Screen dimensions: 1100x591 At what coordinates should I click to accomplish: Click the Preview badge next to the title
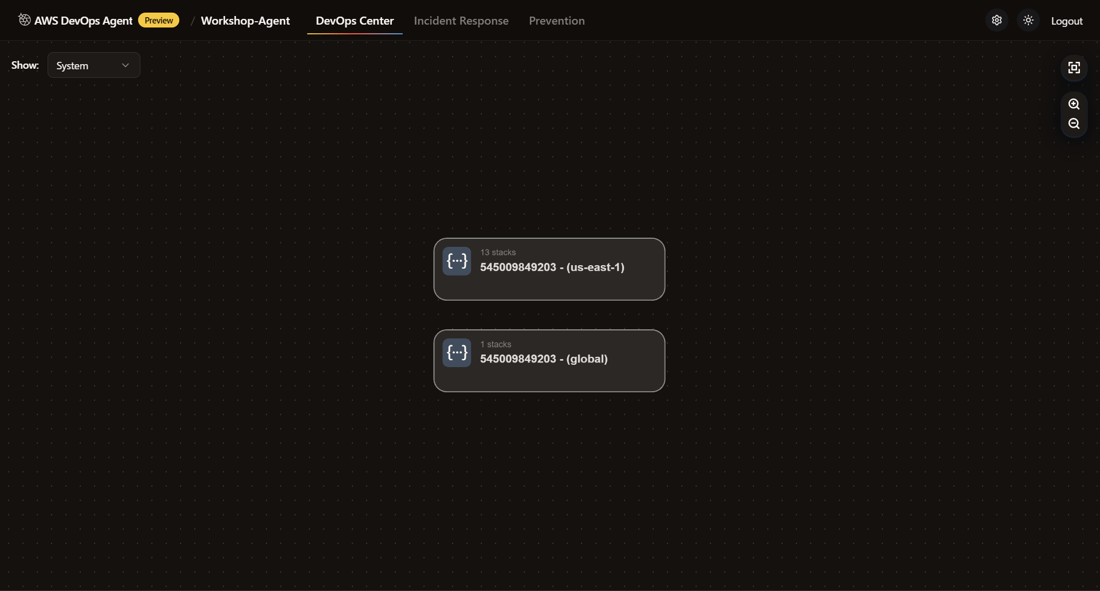tap(157, 18)
